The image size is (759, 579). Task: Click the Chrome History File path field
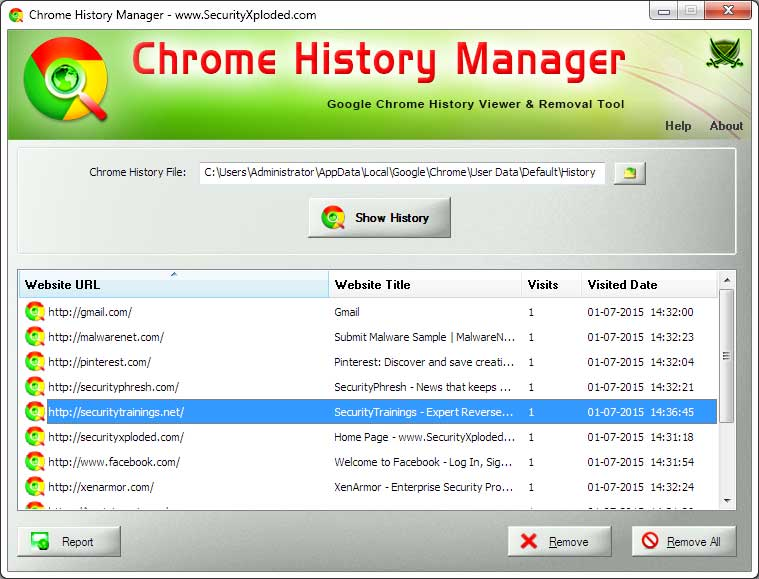[400, 172]
